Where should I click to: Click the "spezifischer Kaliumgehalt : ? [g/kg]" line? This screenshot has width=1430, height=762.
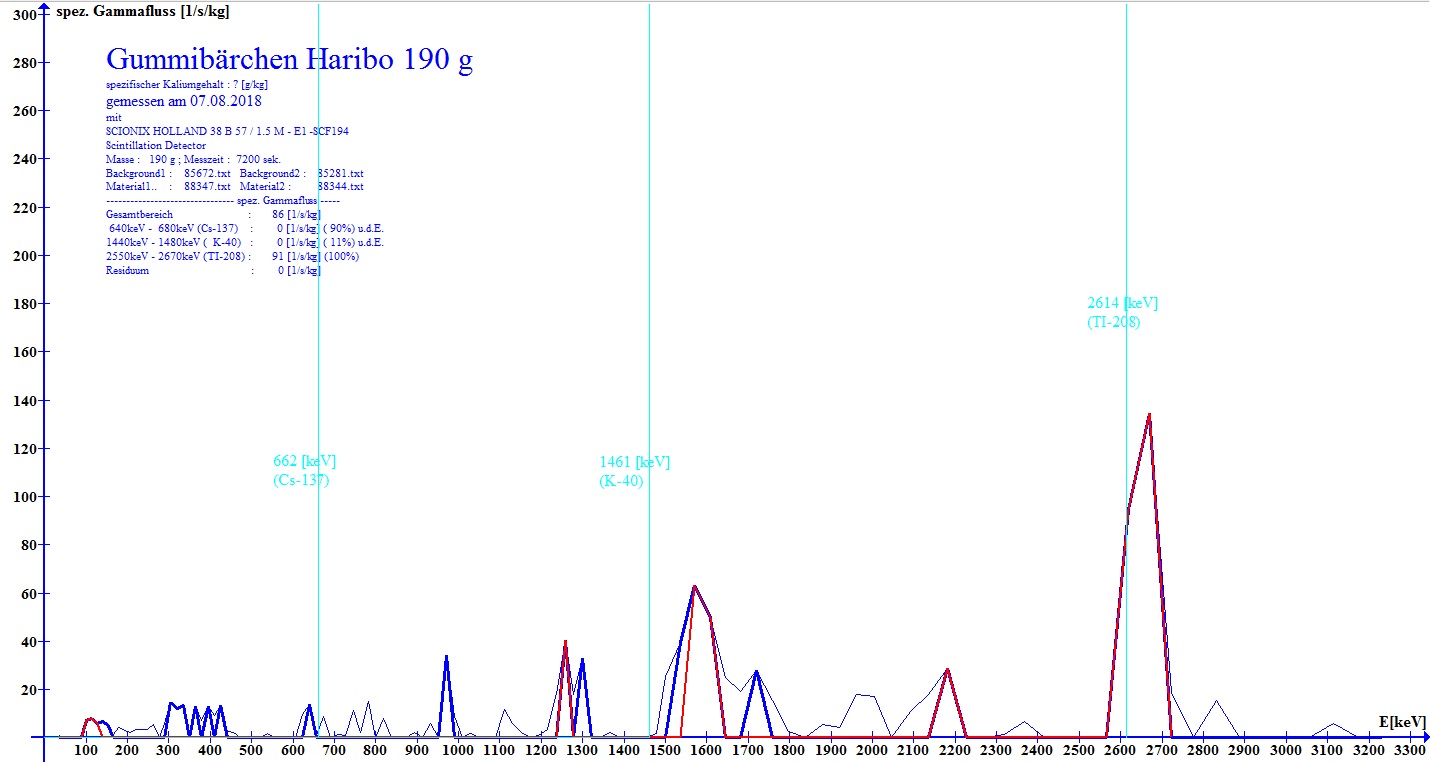187,84
